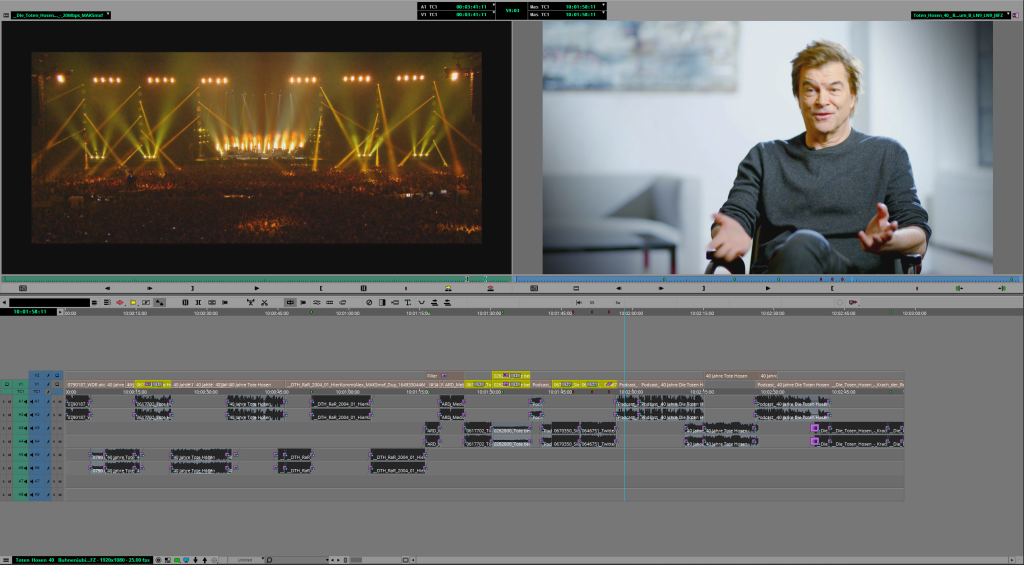
Task: Toggle source track selector V1 (green)
Action: [20, 384]
